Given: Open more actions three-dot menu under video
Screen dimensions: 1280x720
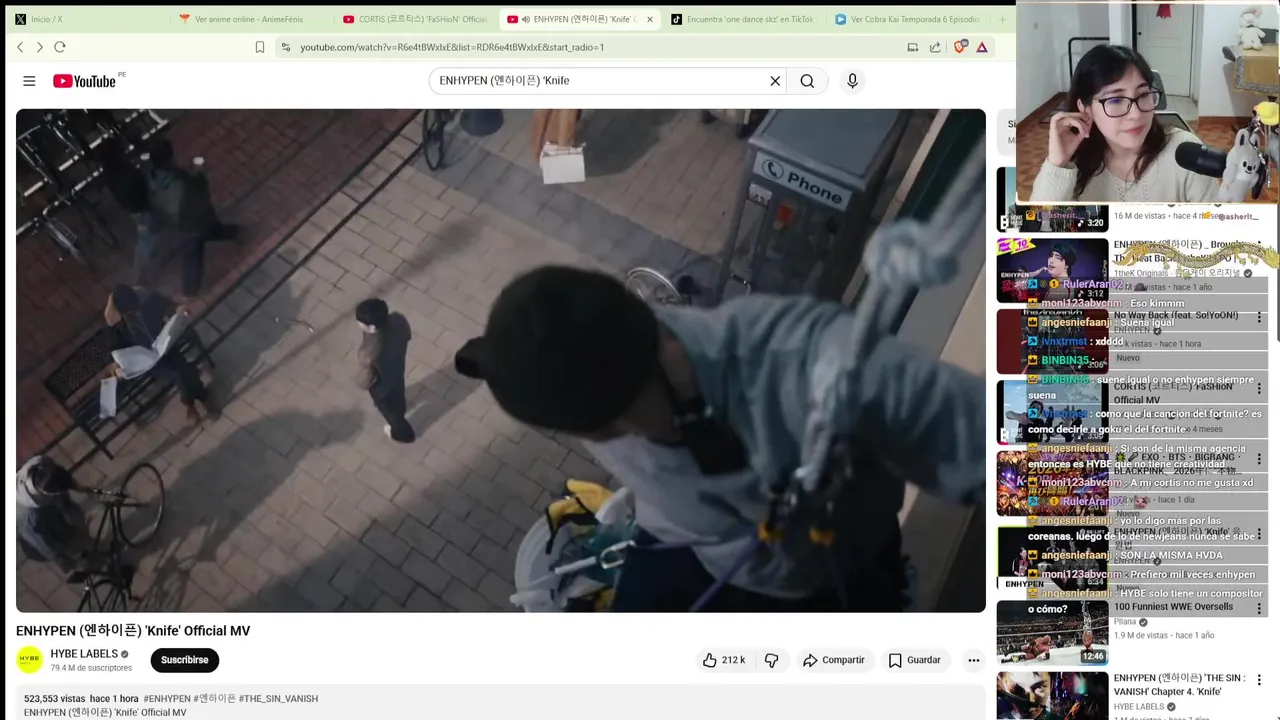Looking at the screenshot, I should pos(973,660).
